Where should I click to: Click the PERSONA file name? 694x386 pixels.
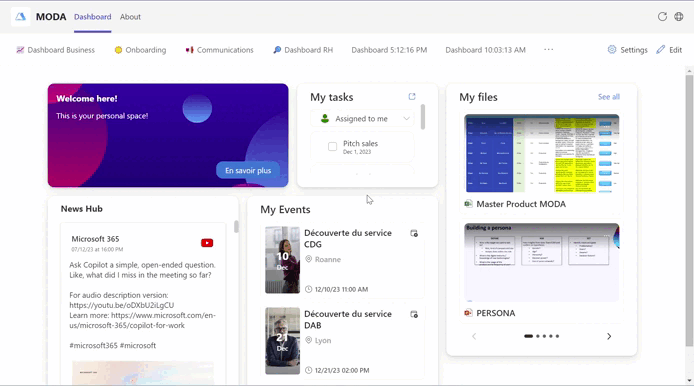pyautogui.click(x=496, y=313)
